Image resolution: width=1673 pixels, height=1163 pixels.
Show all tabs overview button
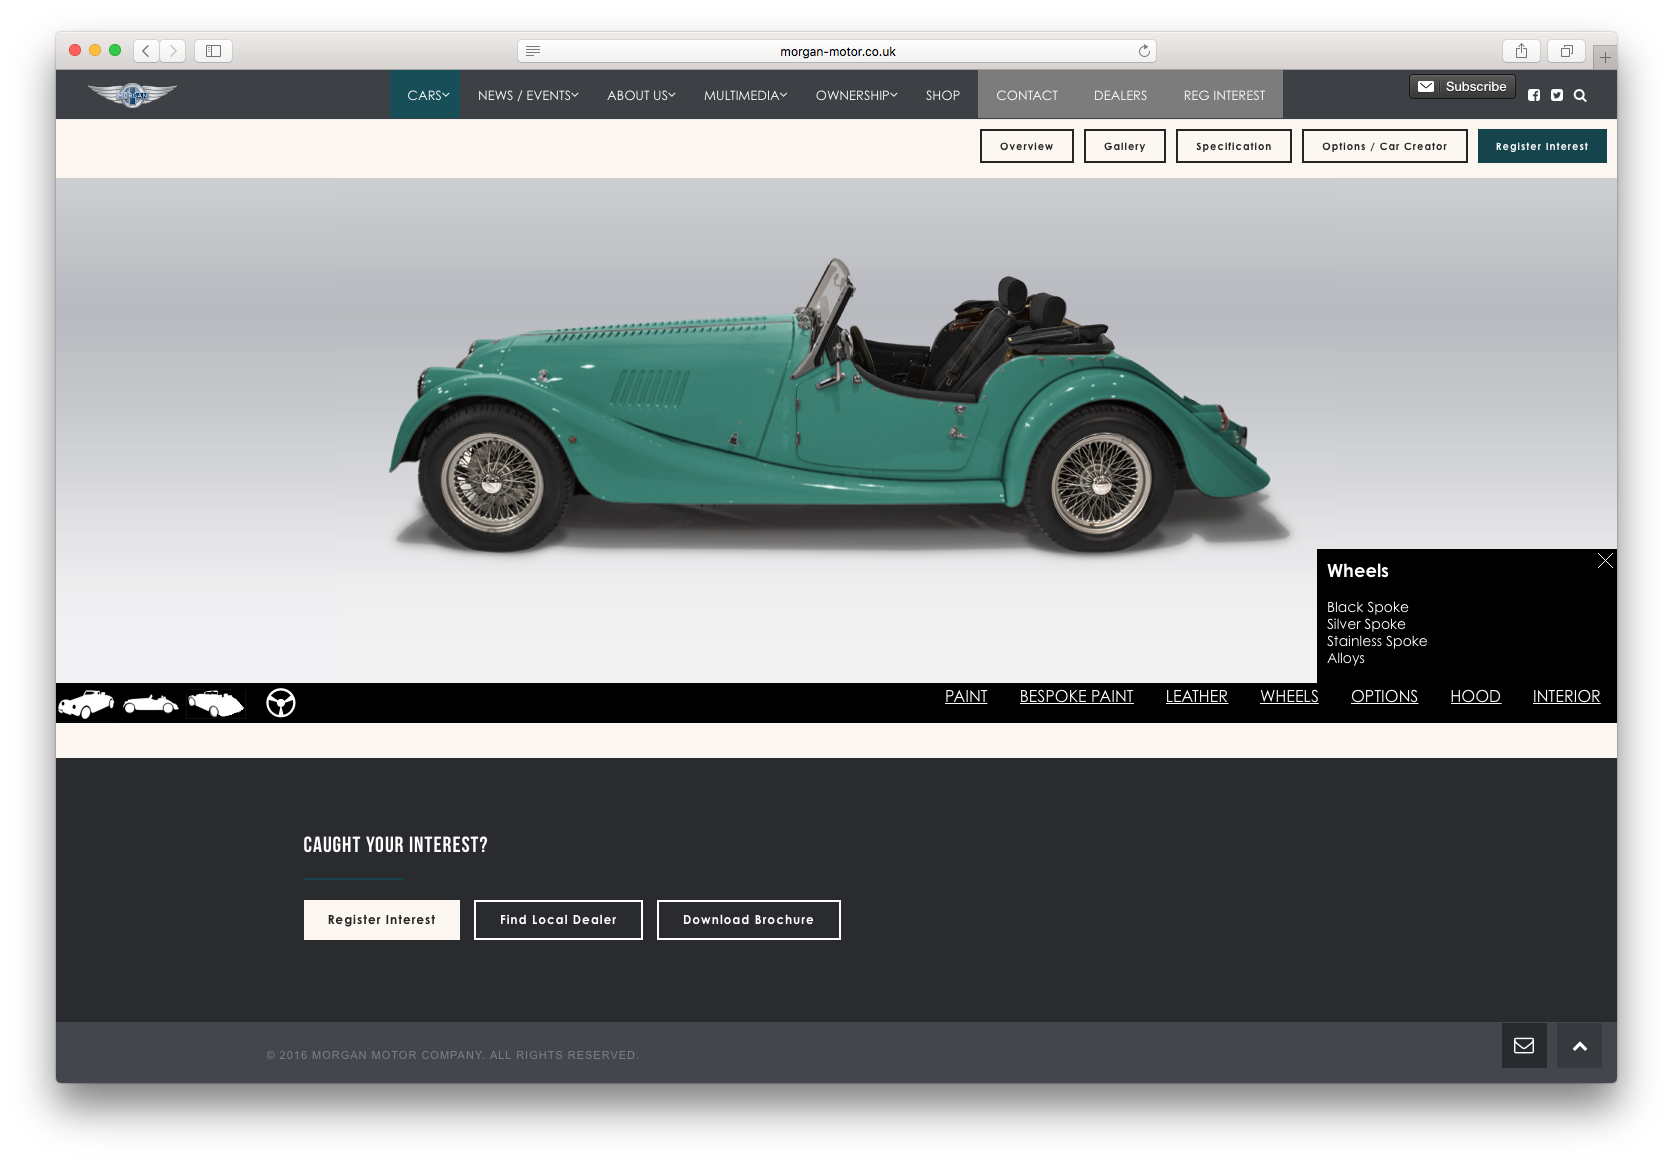pos(1566,51)
